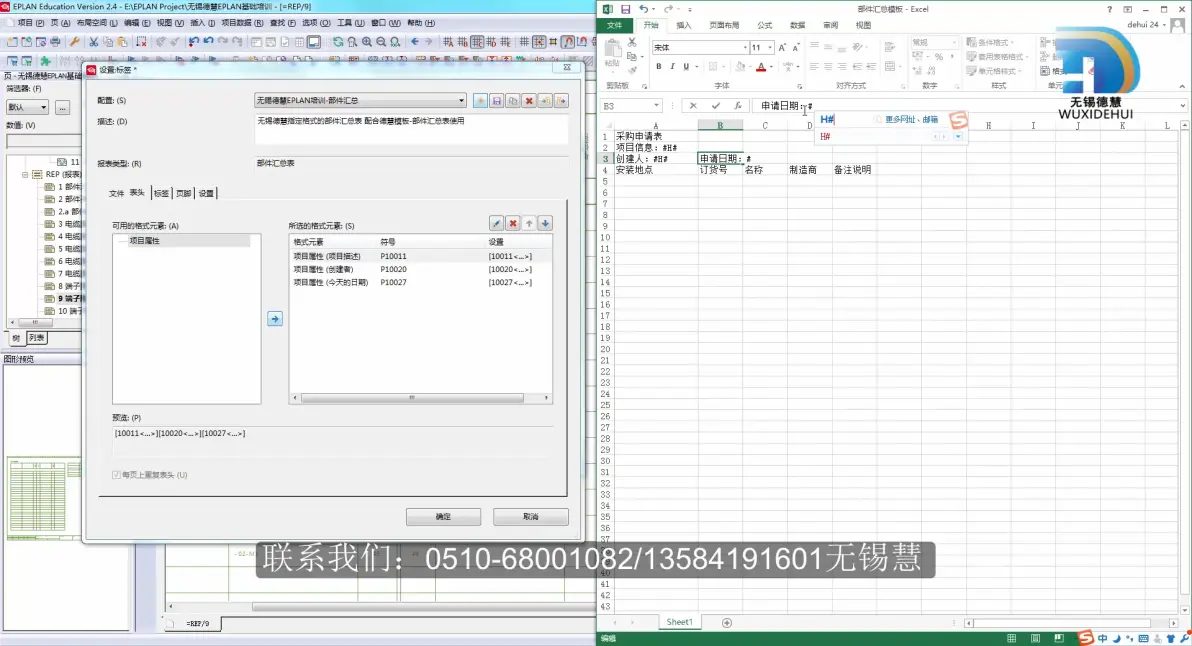Click the filter ellipsis button beside 默认
The image size is (1192, 646).
click(62, 107)
